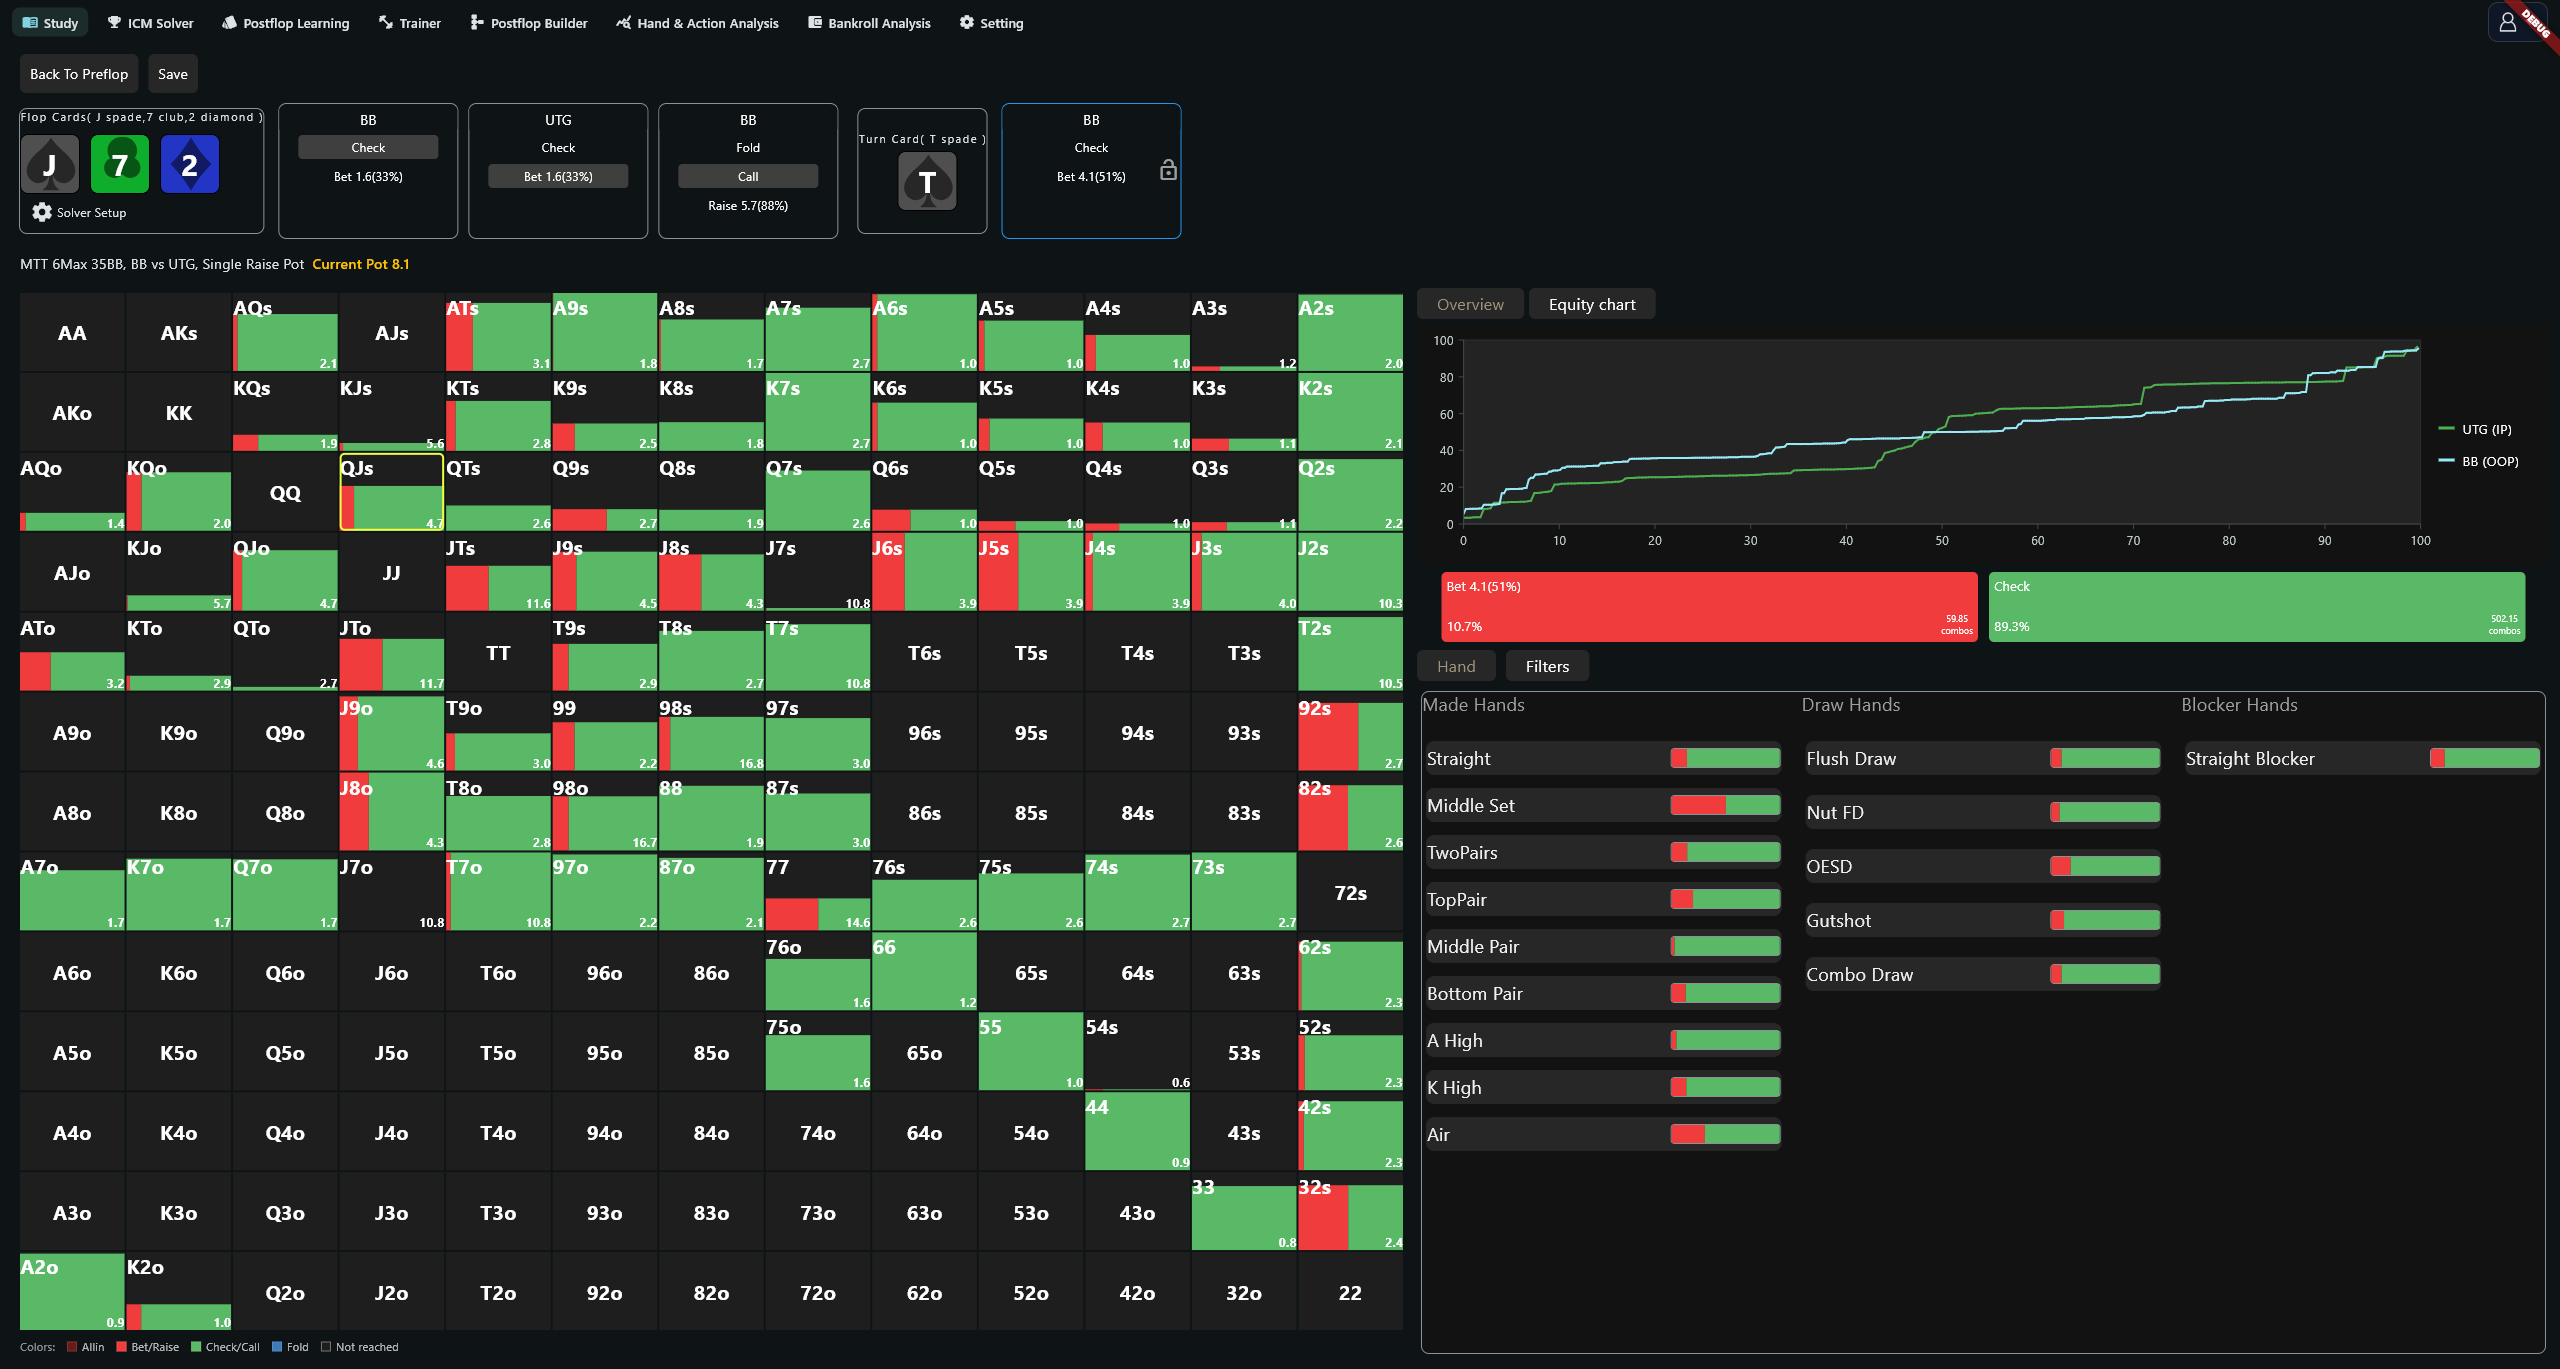Filter by Air hands
Viewport: 2560px width, 1369px height.
point(1603,1134)
